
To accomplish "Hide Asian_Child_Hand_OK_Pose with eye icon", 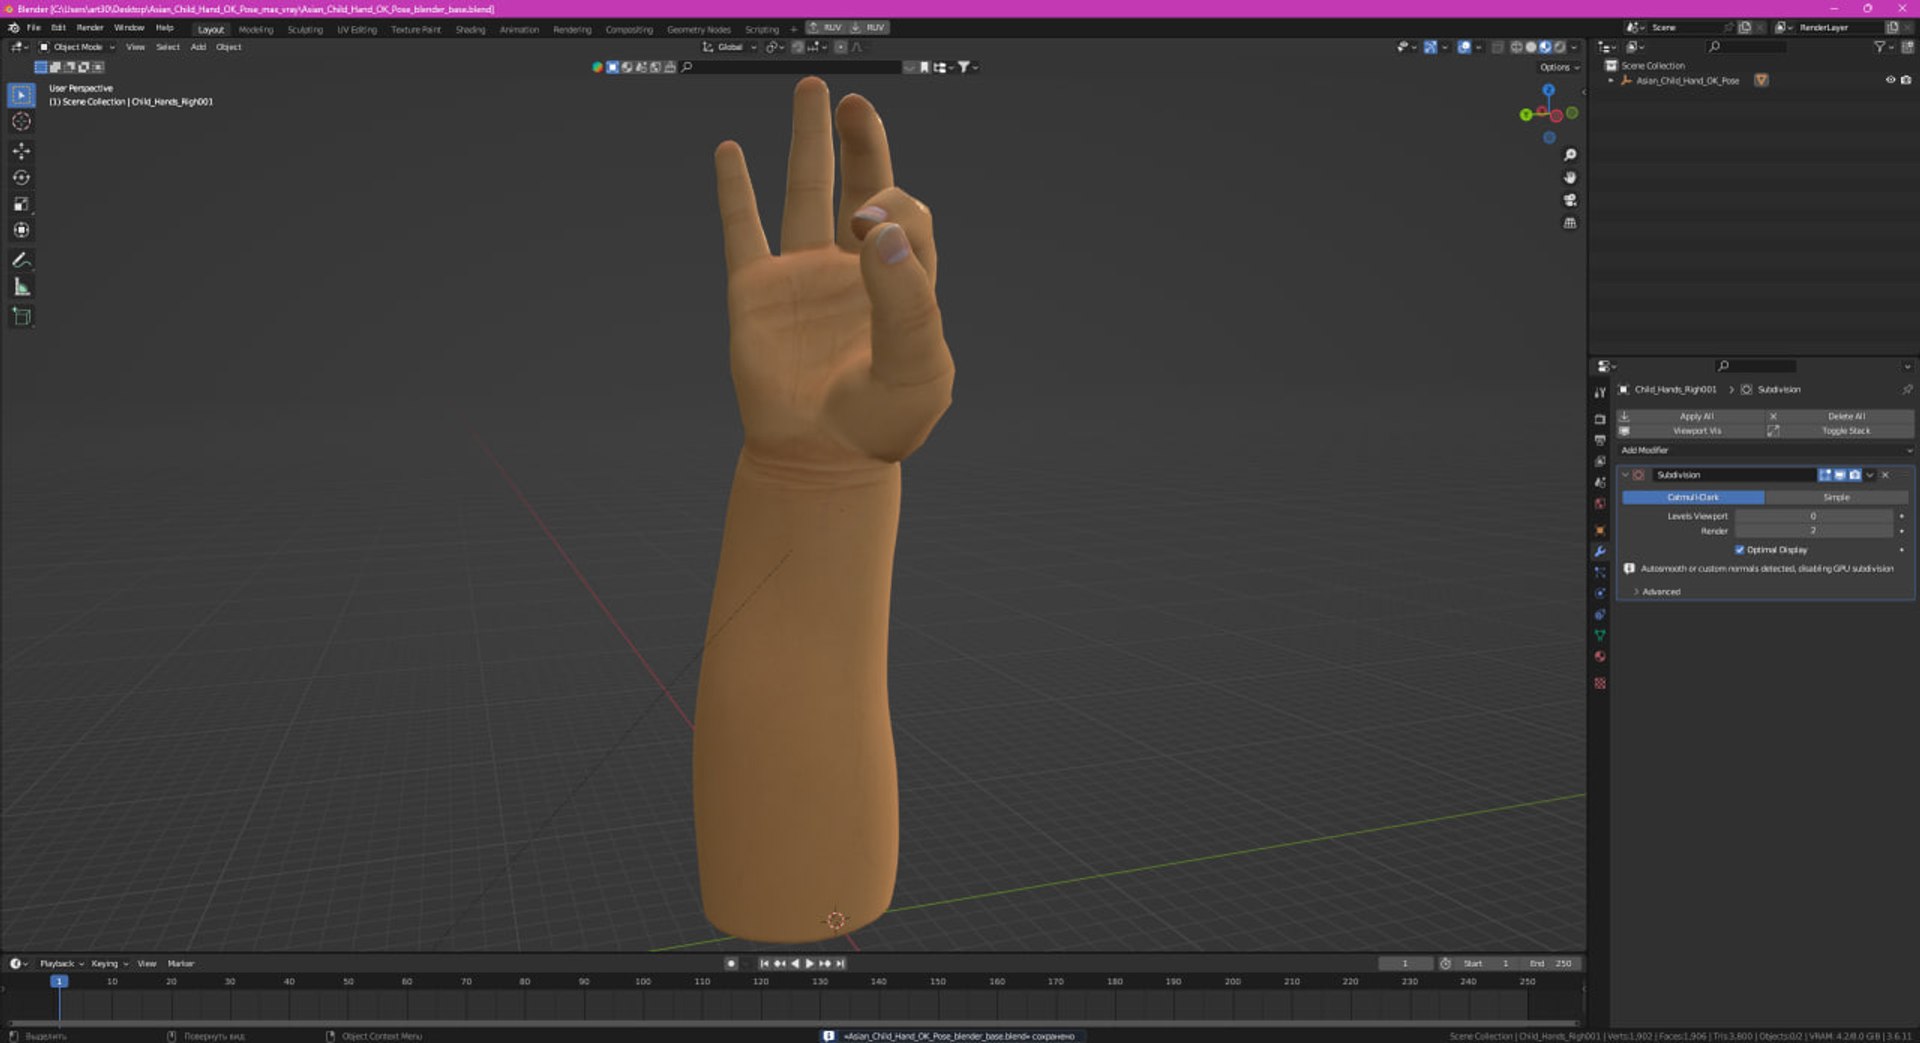I will point(1890,80).
